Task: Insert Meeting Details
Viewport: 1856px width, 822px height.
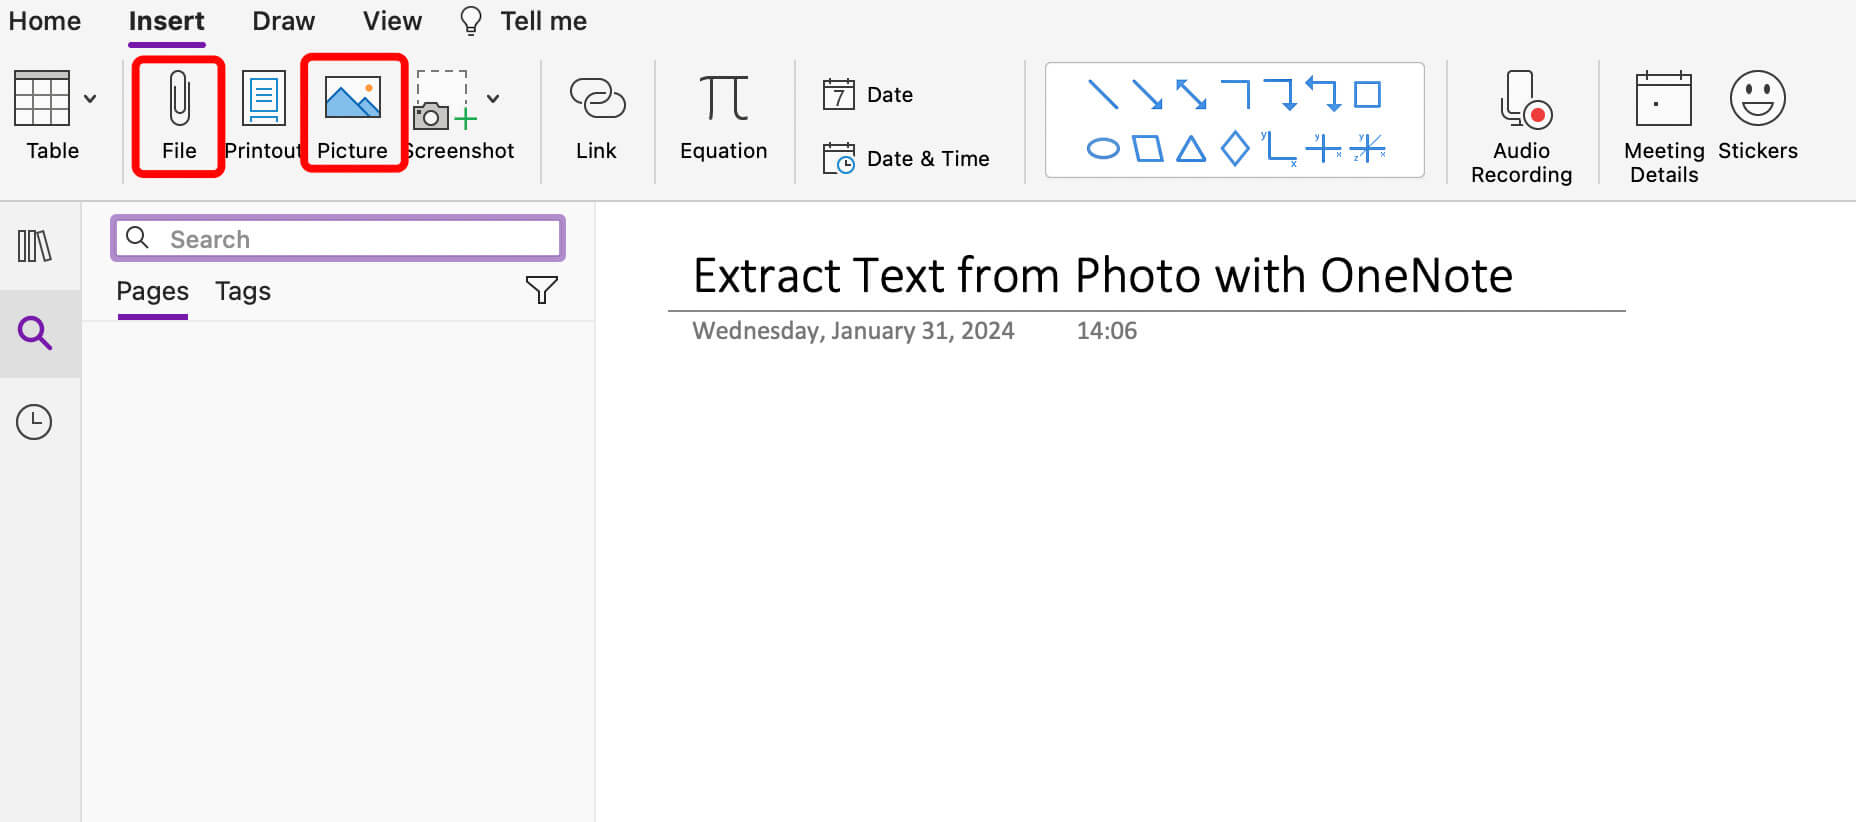Action: pyautogui.click(x=1664, y=127)
